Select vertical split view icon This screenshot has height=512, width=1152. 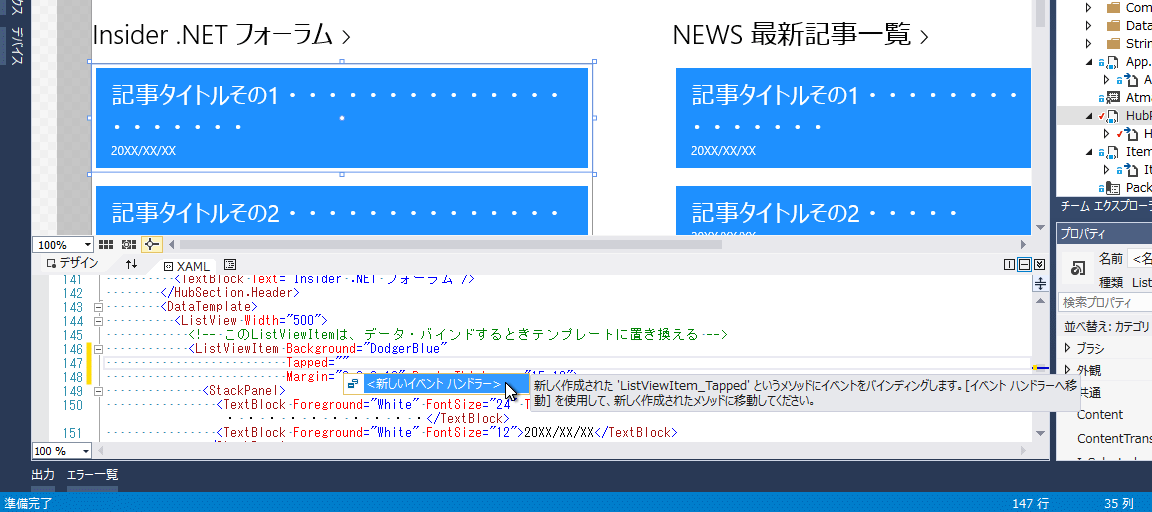click(x=1009, y=264)
